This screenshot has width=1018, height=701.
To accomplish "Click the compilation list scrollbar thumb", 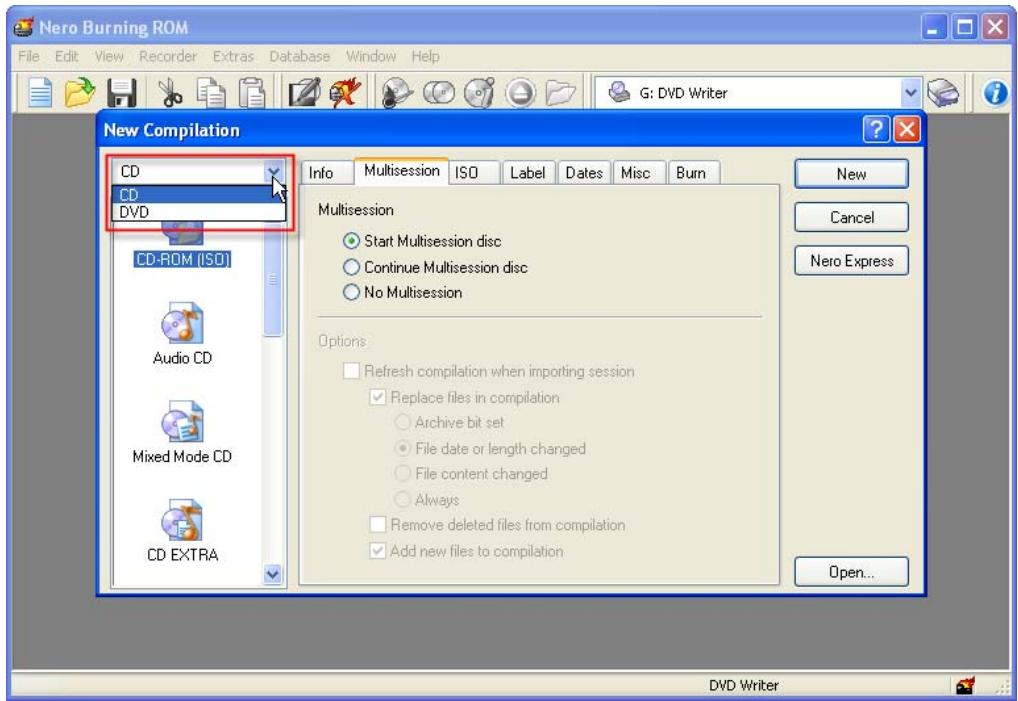I will [x=273, y=280].
